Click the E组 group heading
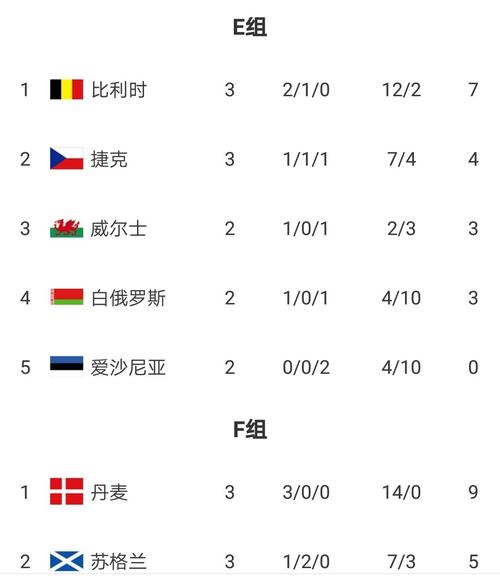 [x=250, y=27]
